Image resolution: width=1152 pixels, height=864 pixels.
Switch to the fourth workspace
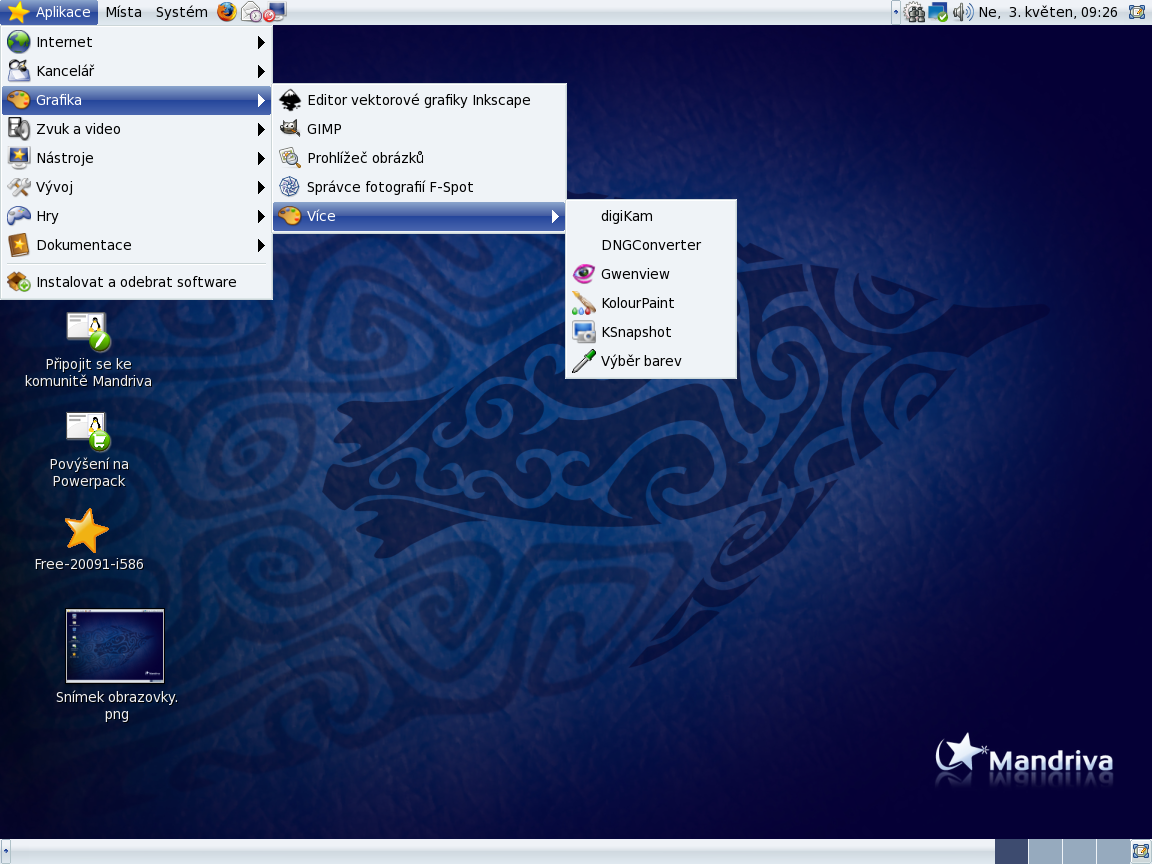tap(1112, 852)
